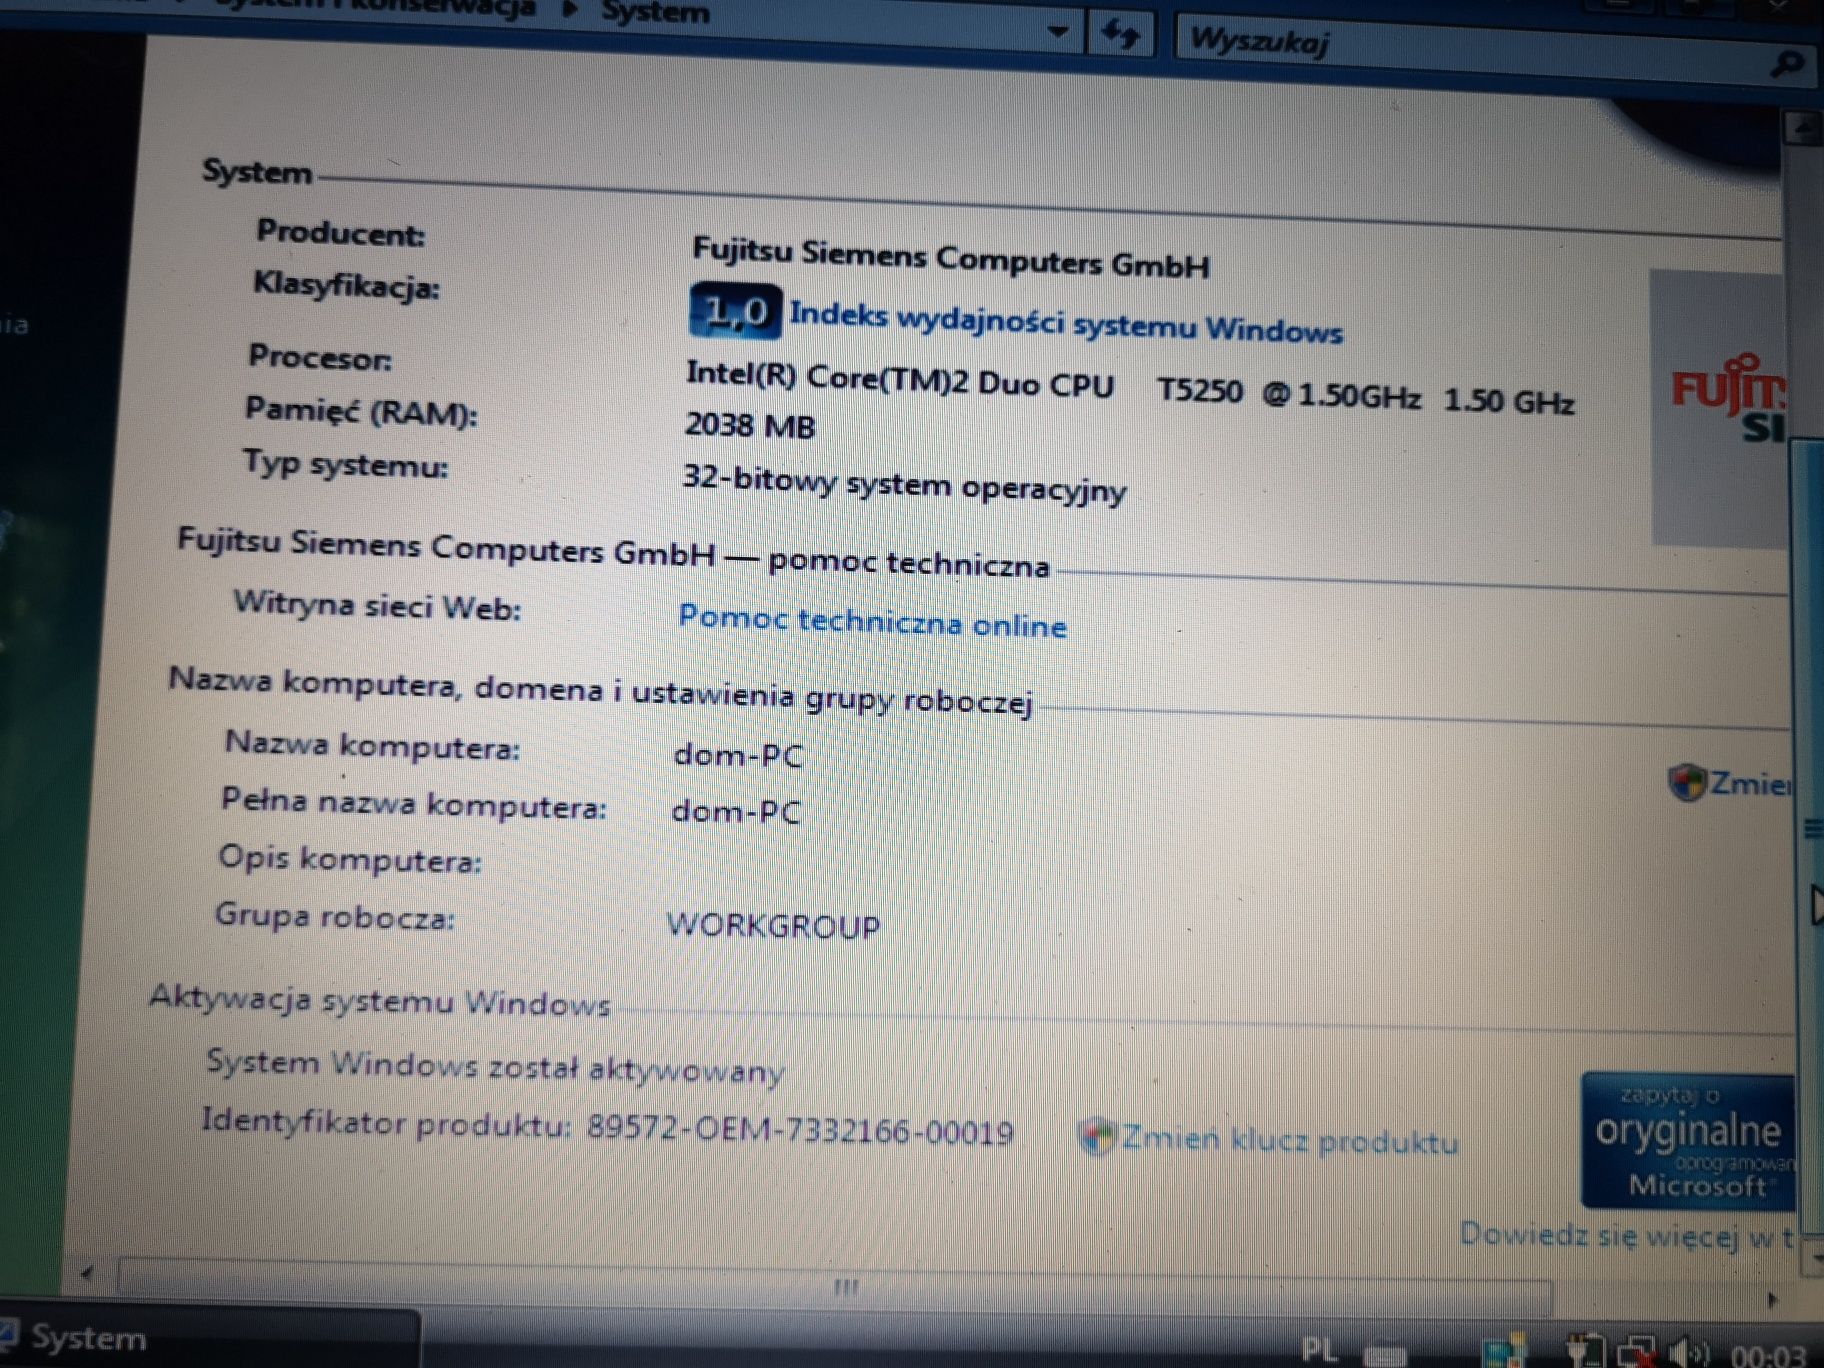The height and width of the screenshot is (1368, 1824).
Task: Select the product ID 89572-OEM-7332166-00019
Action: pyautogui.click(x=800, y=1129)
